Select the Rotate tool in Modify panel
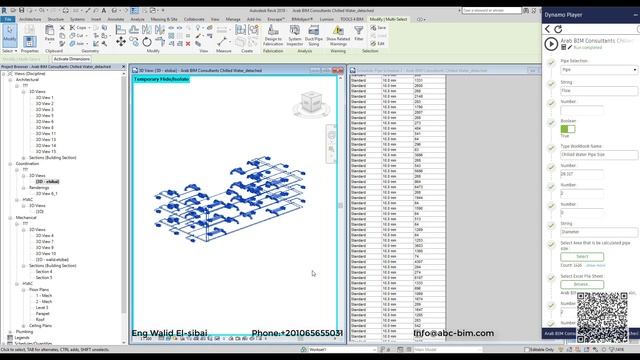 (x=147, y=42)
